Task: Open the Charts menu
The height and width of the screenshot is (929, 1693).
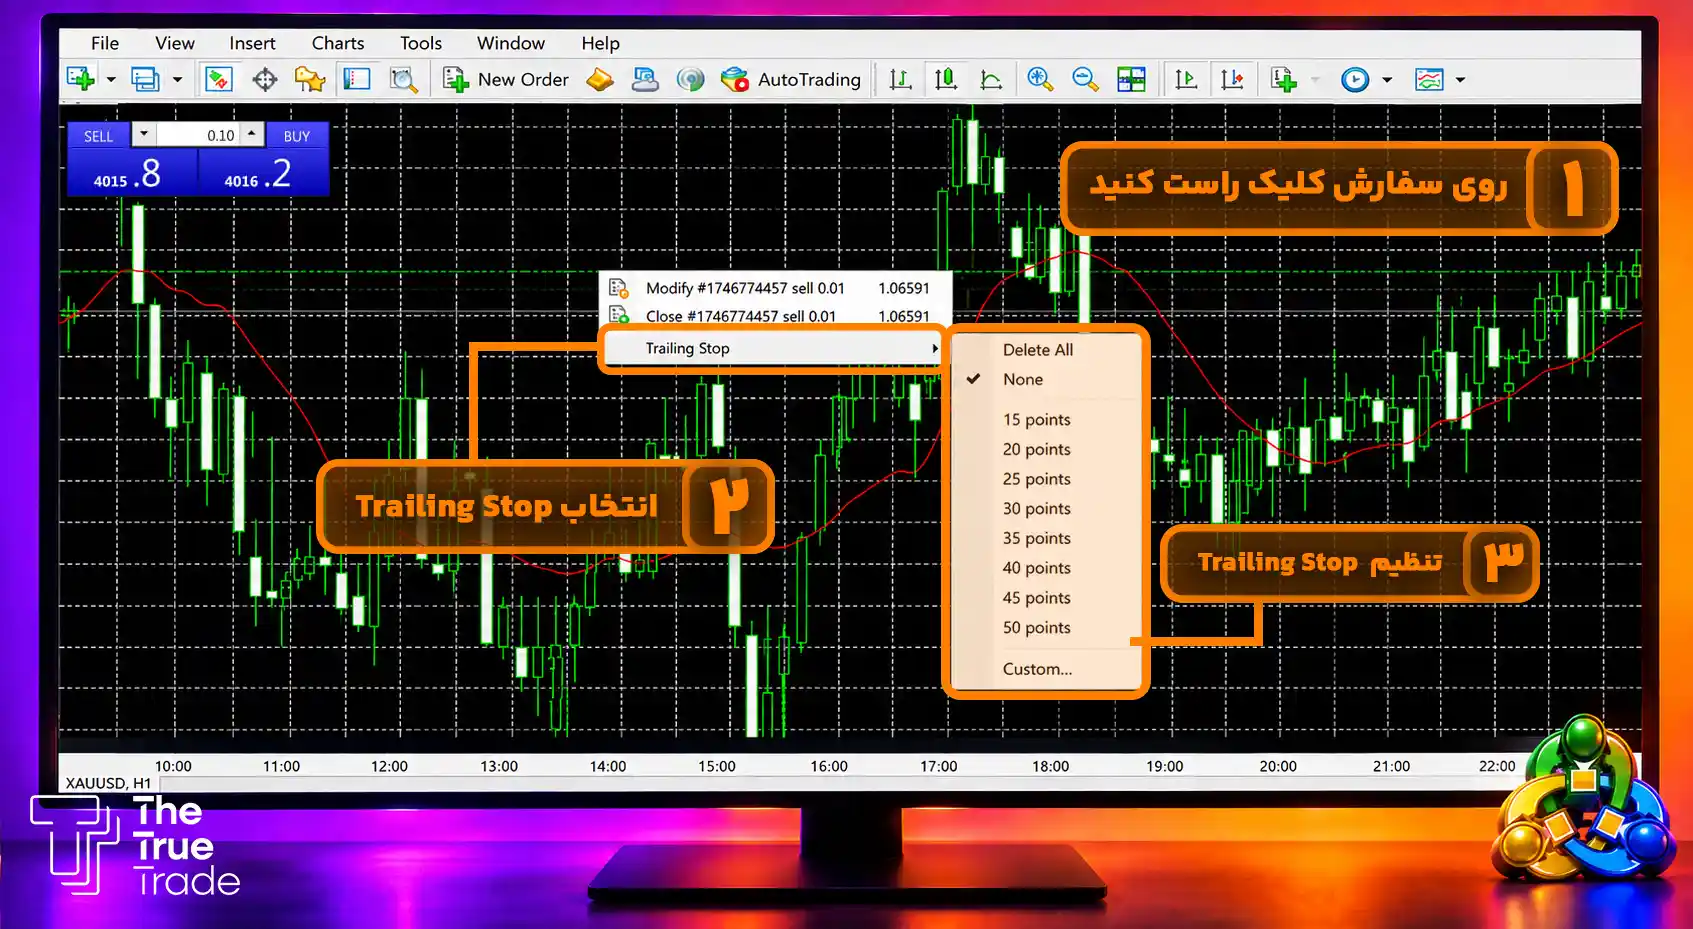Action: [x=338, y=43]
